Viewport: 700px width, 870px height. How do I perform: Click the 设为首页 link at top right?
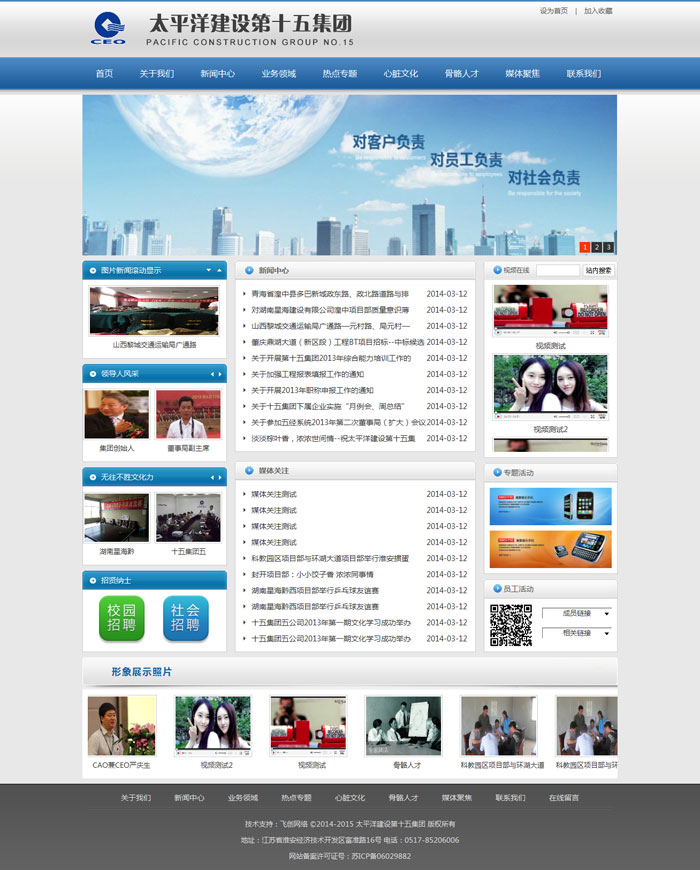point(554,11)
